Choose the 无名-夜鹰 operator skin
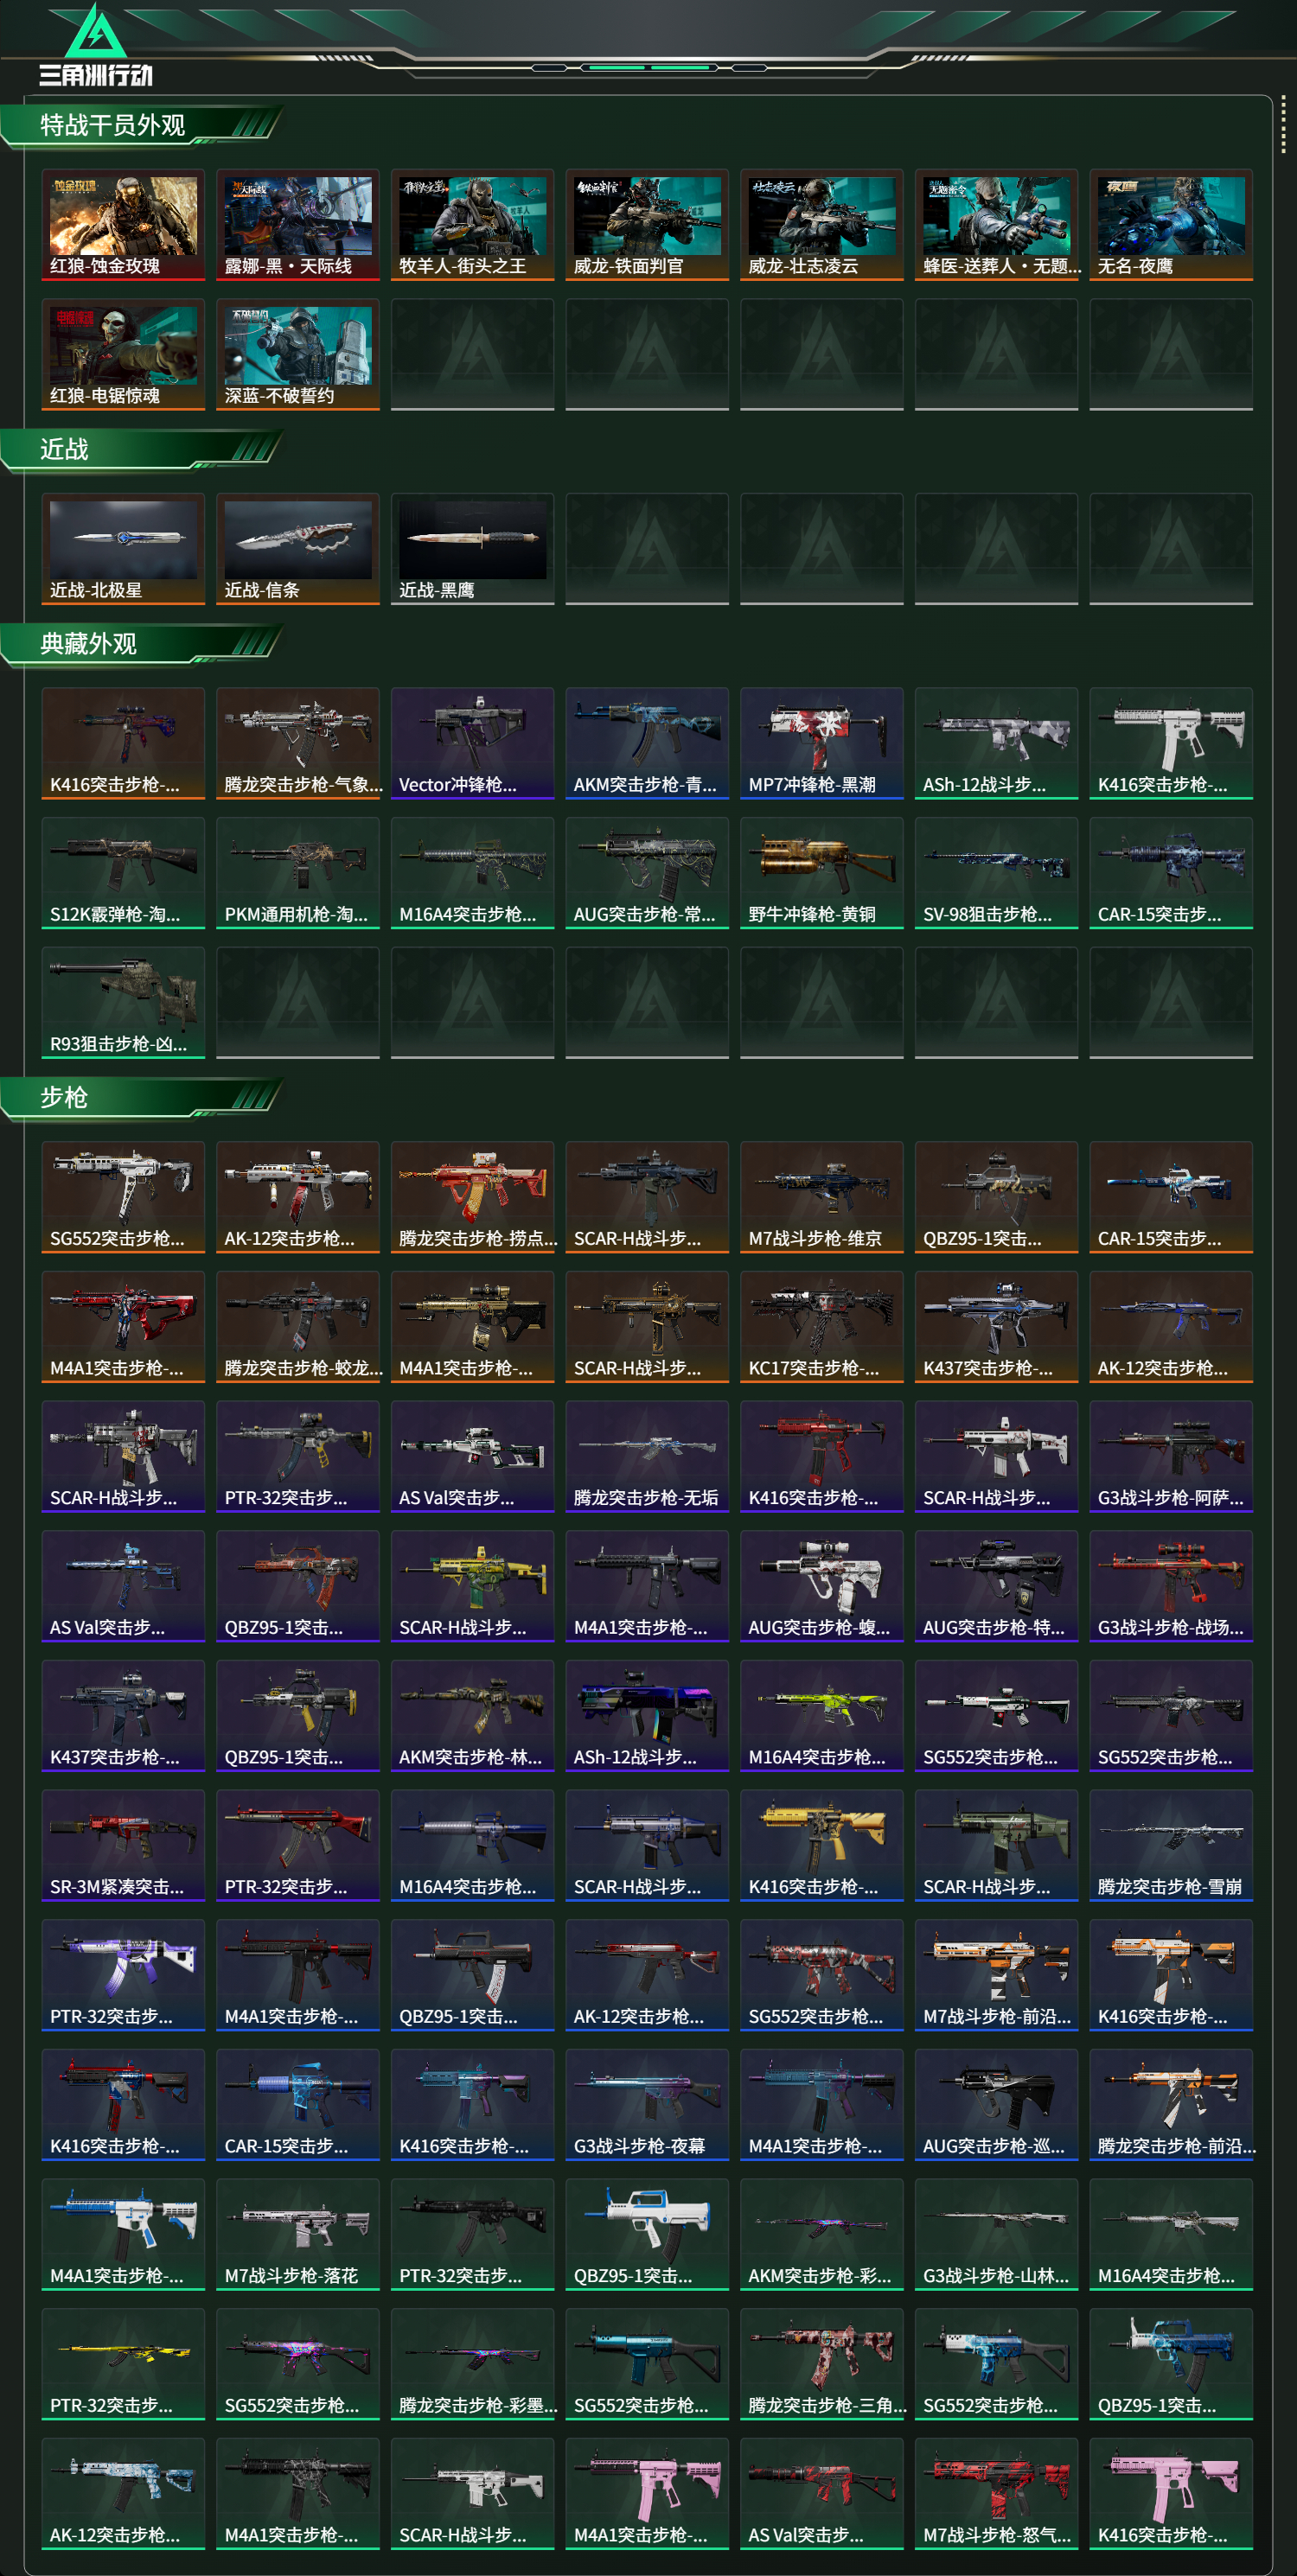The height and width of the screenshot is (2576, 1297). pyautogui.click(x=1171, y=225)
